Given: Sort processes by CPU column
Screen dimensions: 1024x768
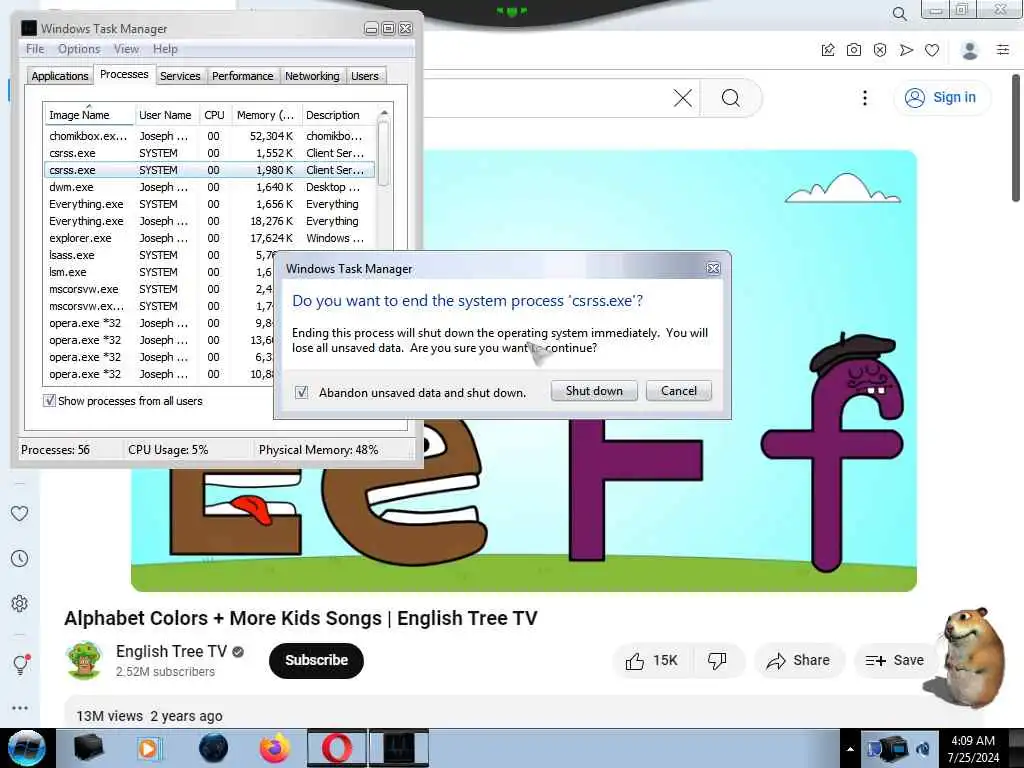Looking at the screenshot, I should (x=214, y=115).
